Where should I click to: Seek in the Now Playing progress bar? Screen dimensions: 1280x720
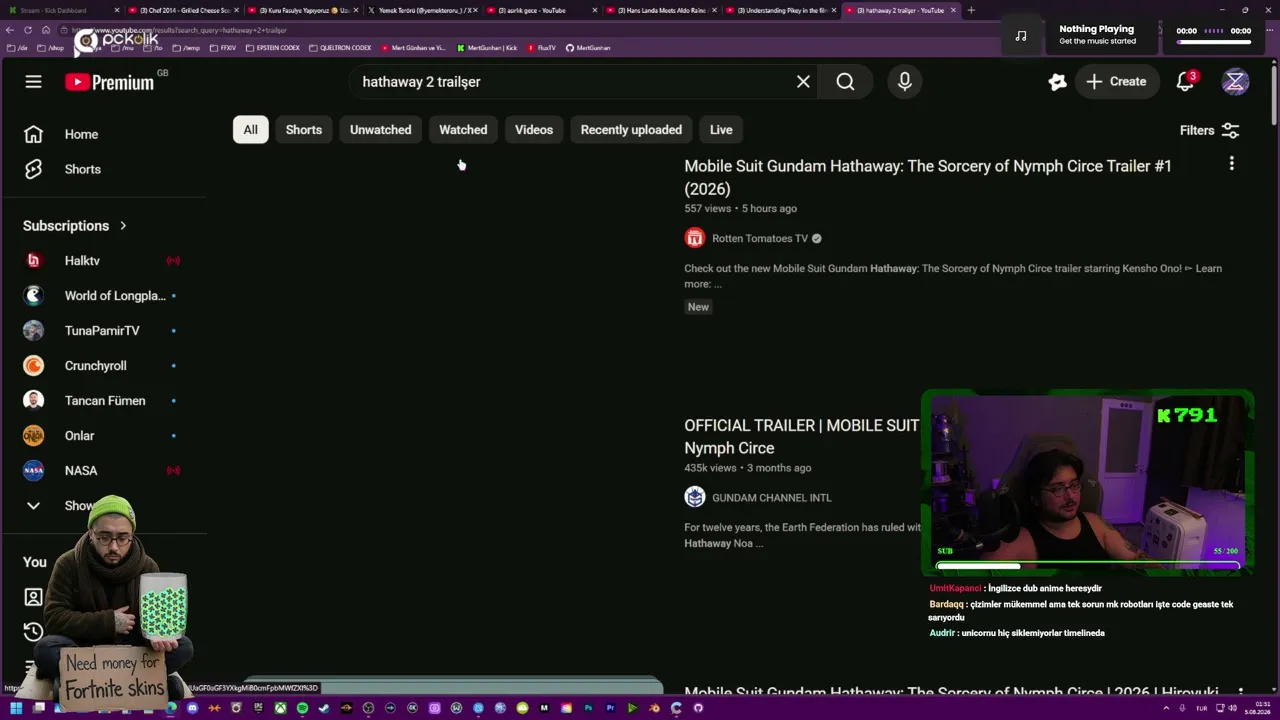point(1214,42)
